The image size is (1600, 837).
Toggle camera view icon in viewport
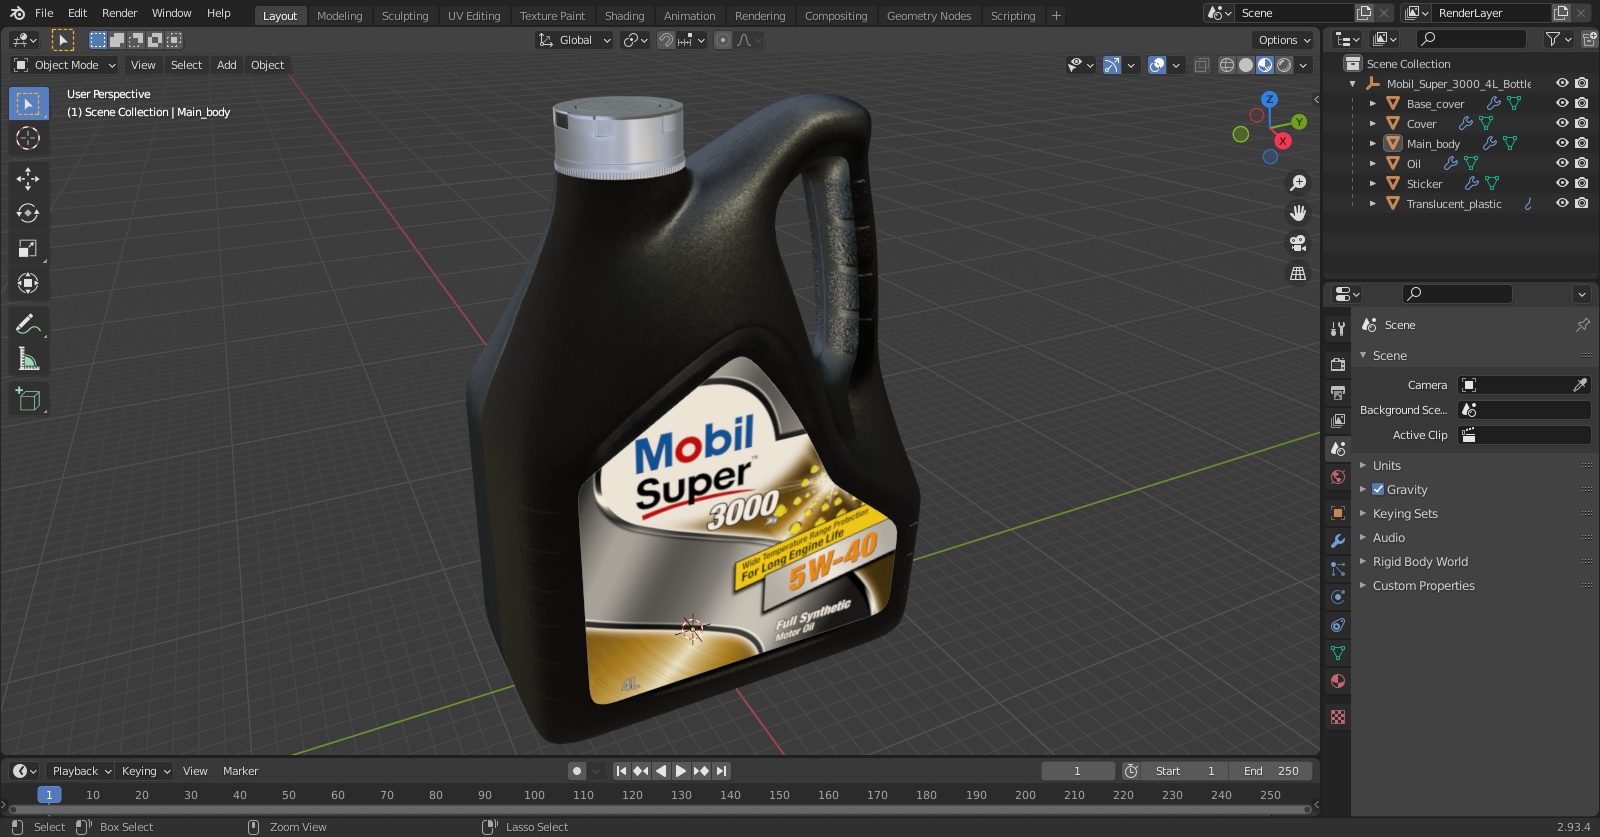[x=1298, y=243]
